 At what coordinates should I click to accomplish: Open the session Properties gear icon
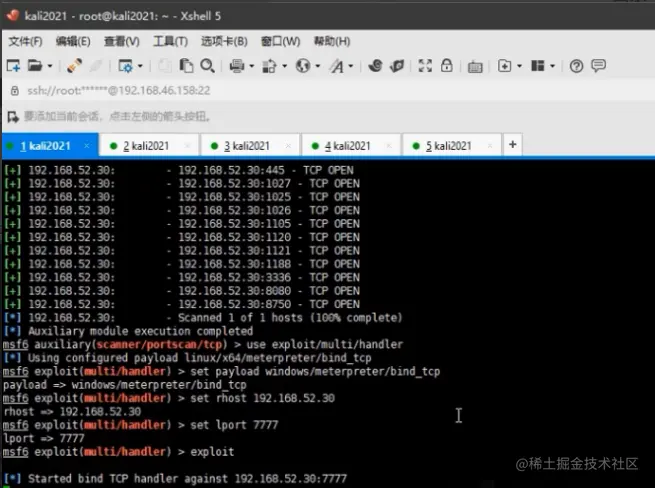pyautogui.click(x=125, y=66)
